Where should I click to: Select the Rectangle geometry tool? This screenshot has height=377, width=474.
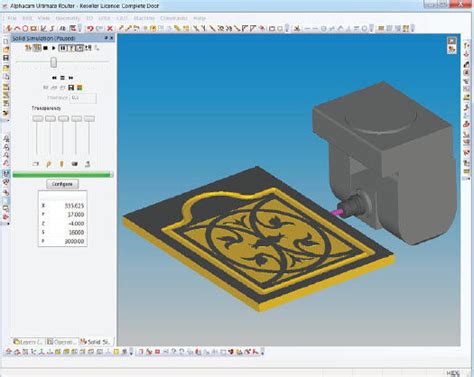coord(33,29)
